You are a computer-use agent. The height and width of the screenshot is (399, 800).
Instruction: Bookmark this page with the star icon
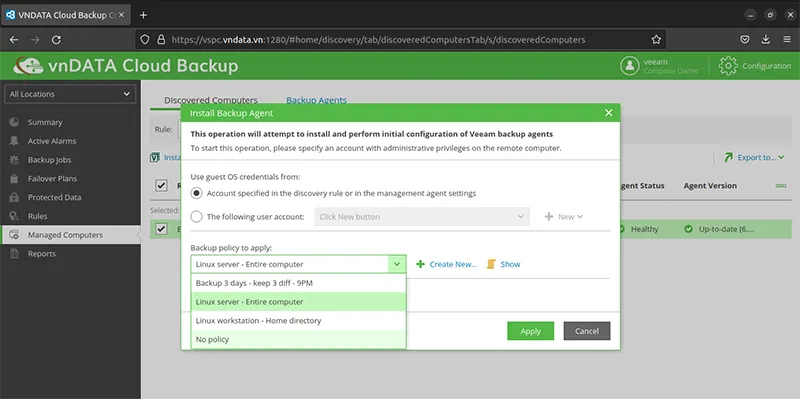(x=656, y=39)
